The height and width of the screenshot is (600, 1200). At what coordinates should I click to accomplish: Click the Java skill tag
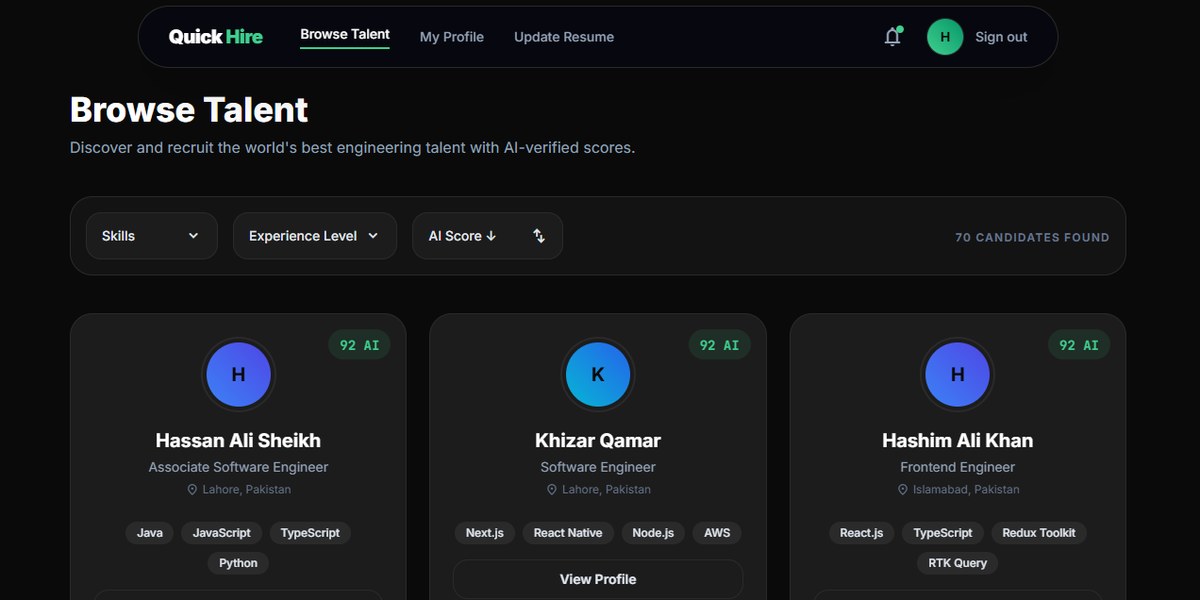pos(150,533)
